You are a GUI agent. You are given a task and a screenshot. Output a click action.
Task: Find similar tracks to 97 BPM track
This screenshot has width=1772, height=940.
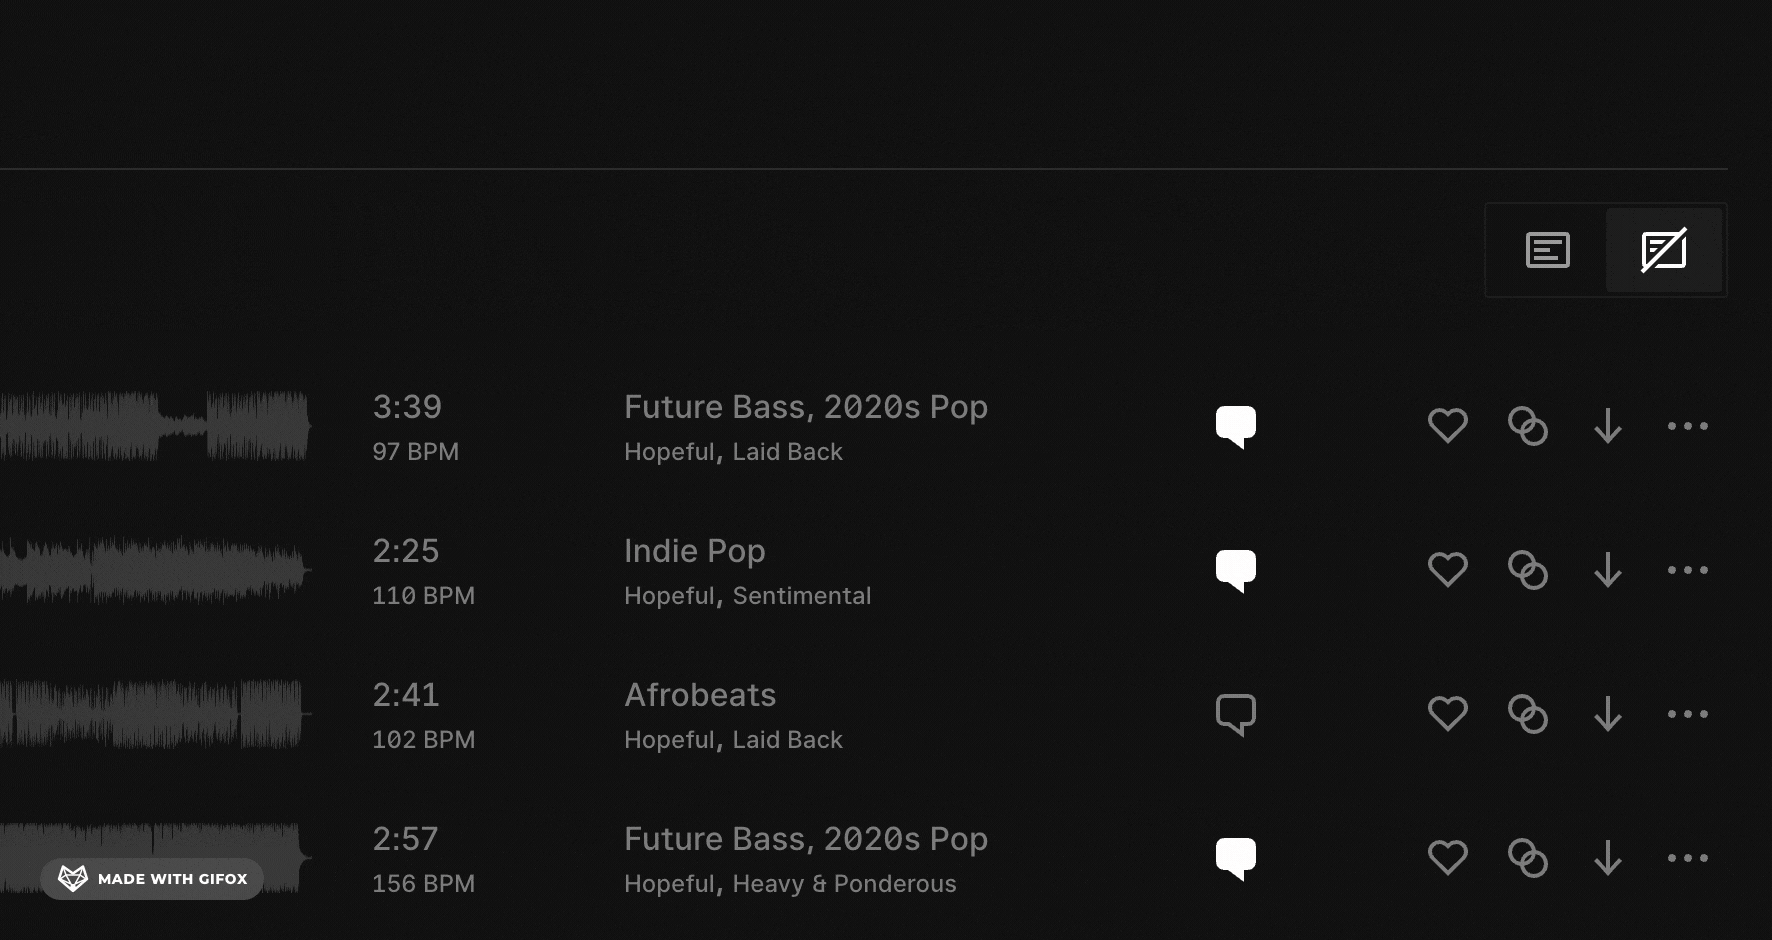pos(1527,426)
